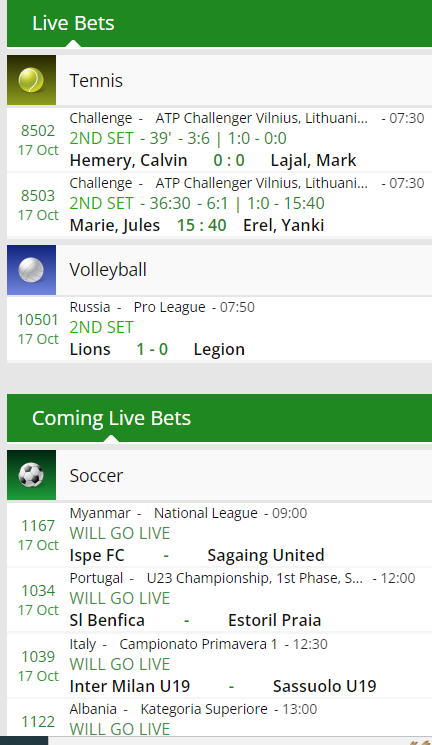Click event number 10501
Screen dimensions: 432x745
[38, 320]
